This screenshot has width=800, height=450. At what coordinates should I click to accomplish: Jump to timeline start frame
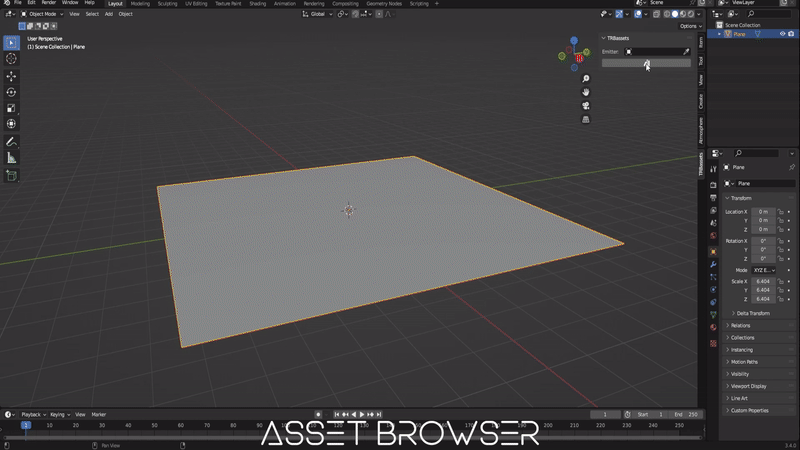[337, 414]
